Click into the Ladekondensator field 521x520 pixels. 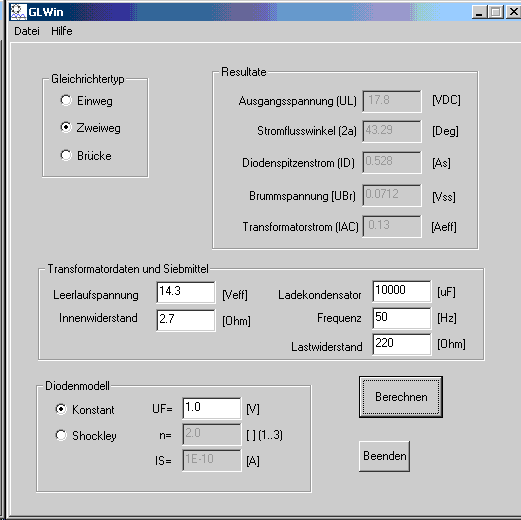[x=402, y=291]
